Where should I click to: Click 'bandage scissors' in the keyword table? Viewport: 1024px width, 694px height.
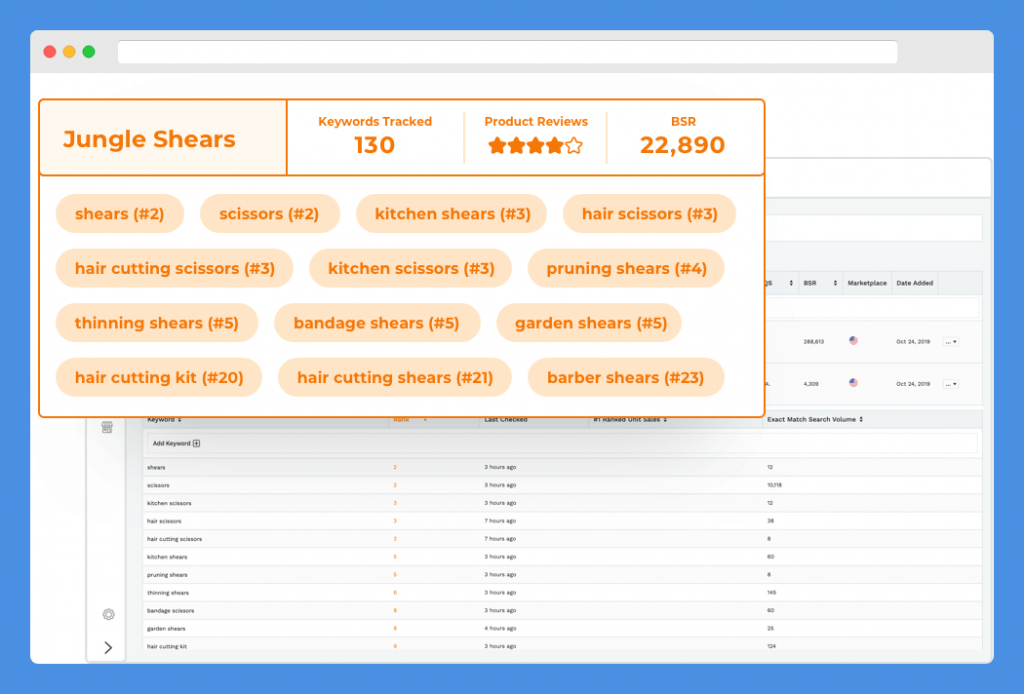pyautogui.click(x=170, y=611)
